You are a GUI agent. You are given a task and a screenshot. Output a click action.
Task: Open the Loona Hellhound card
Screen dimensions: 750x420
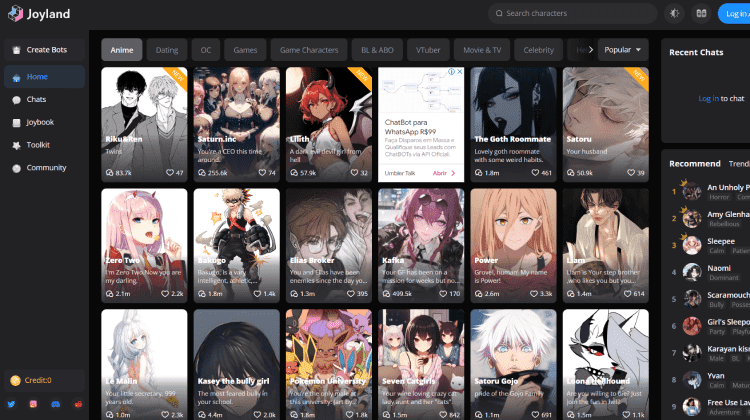point(606,365)
